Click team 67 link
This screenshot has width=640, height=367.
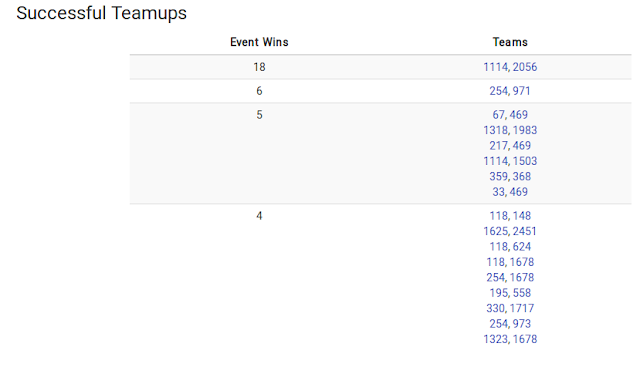499,115
